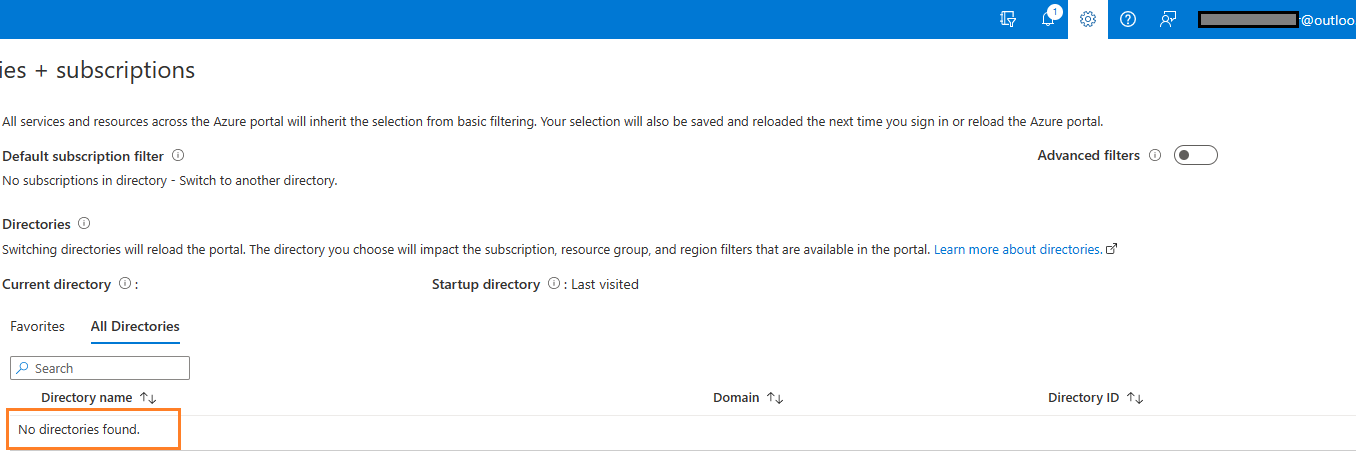Image resolution: width=1356 pixels, height=452 pixels.
Task: Show info tooltip for Startup directory
Action: coord(554,284)
